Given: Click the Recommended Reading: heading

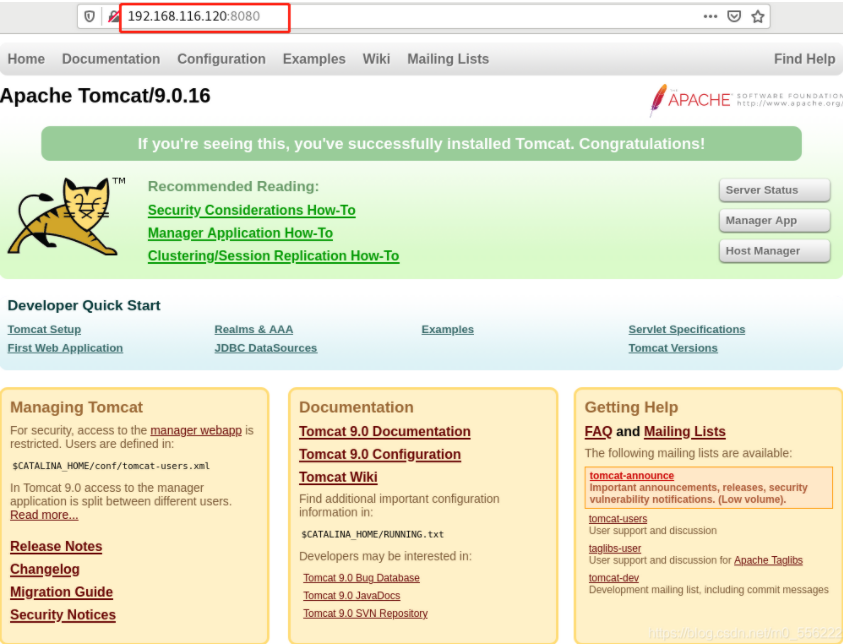Looking at the screenshot, I should click(x=233, y=186).
